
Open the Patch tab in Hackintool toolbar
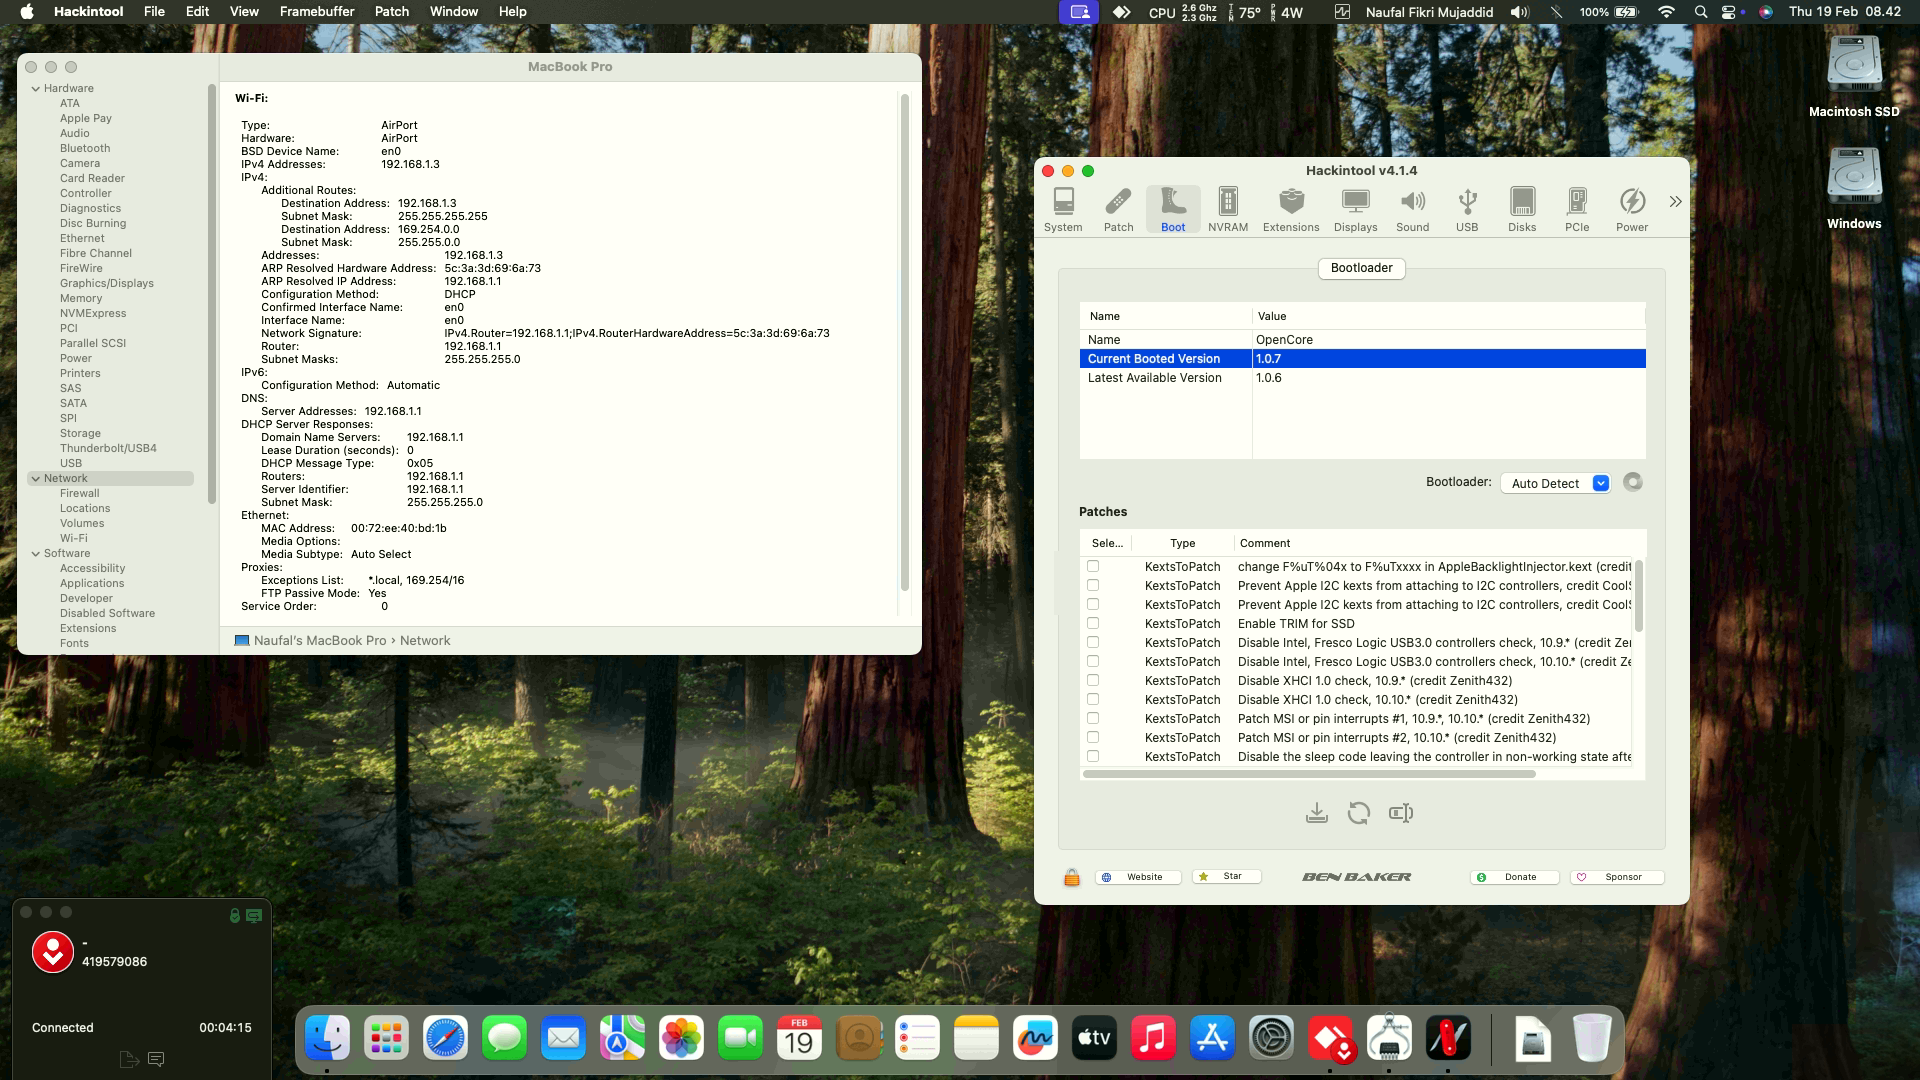[1118, 210]
